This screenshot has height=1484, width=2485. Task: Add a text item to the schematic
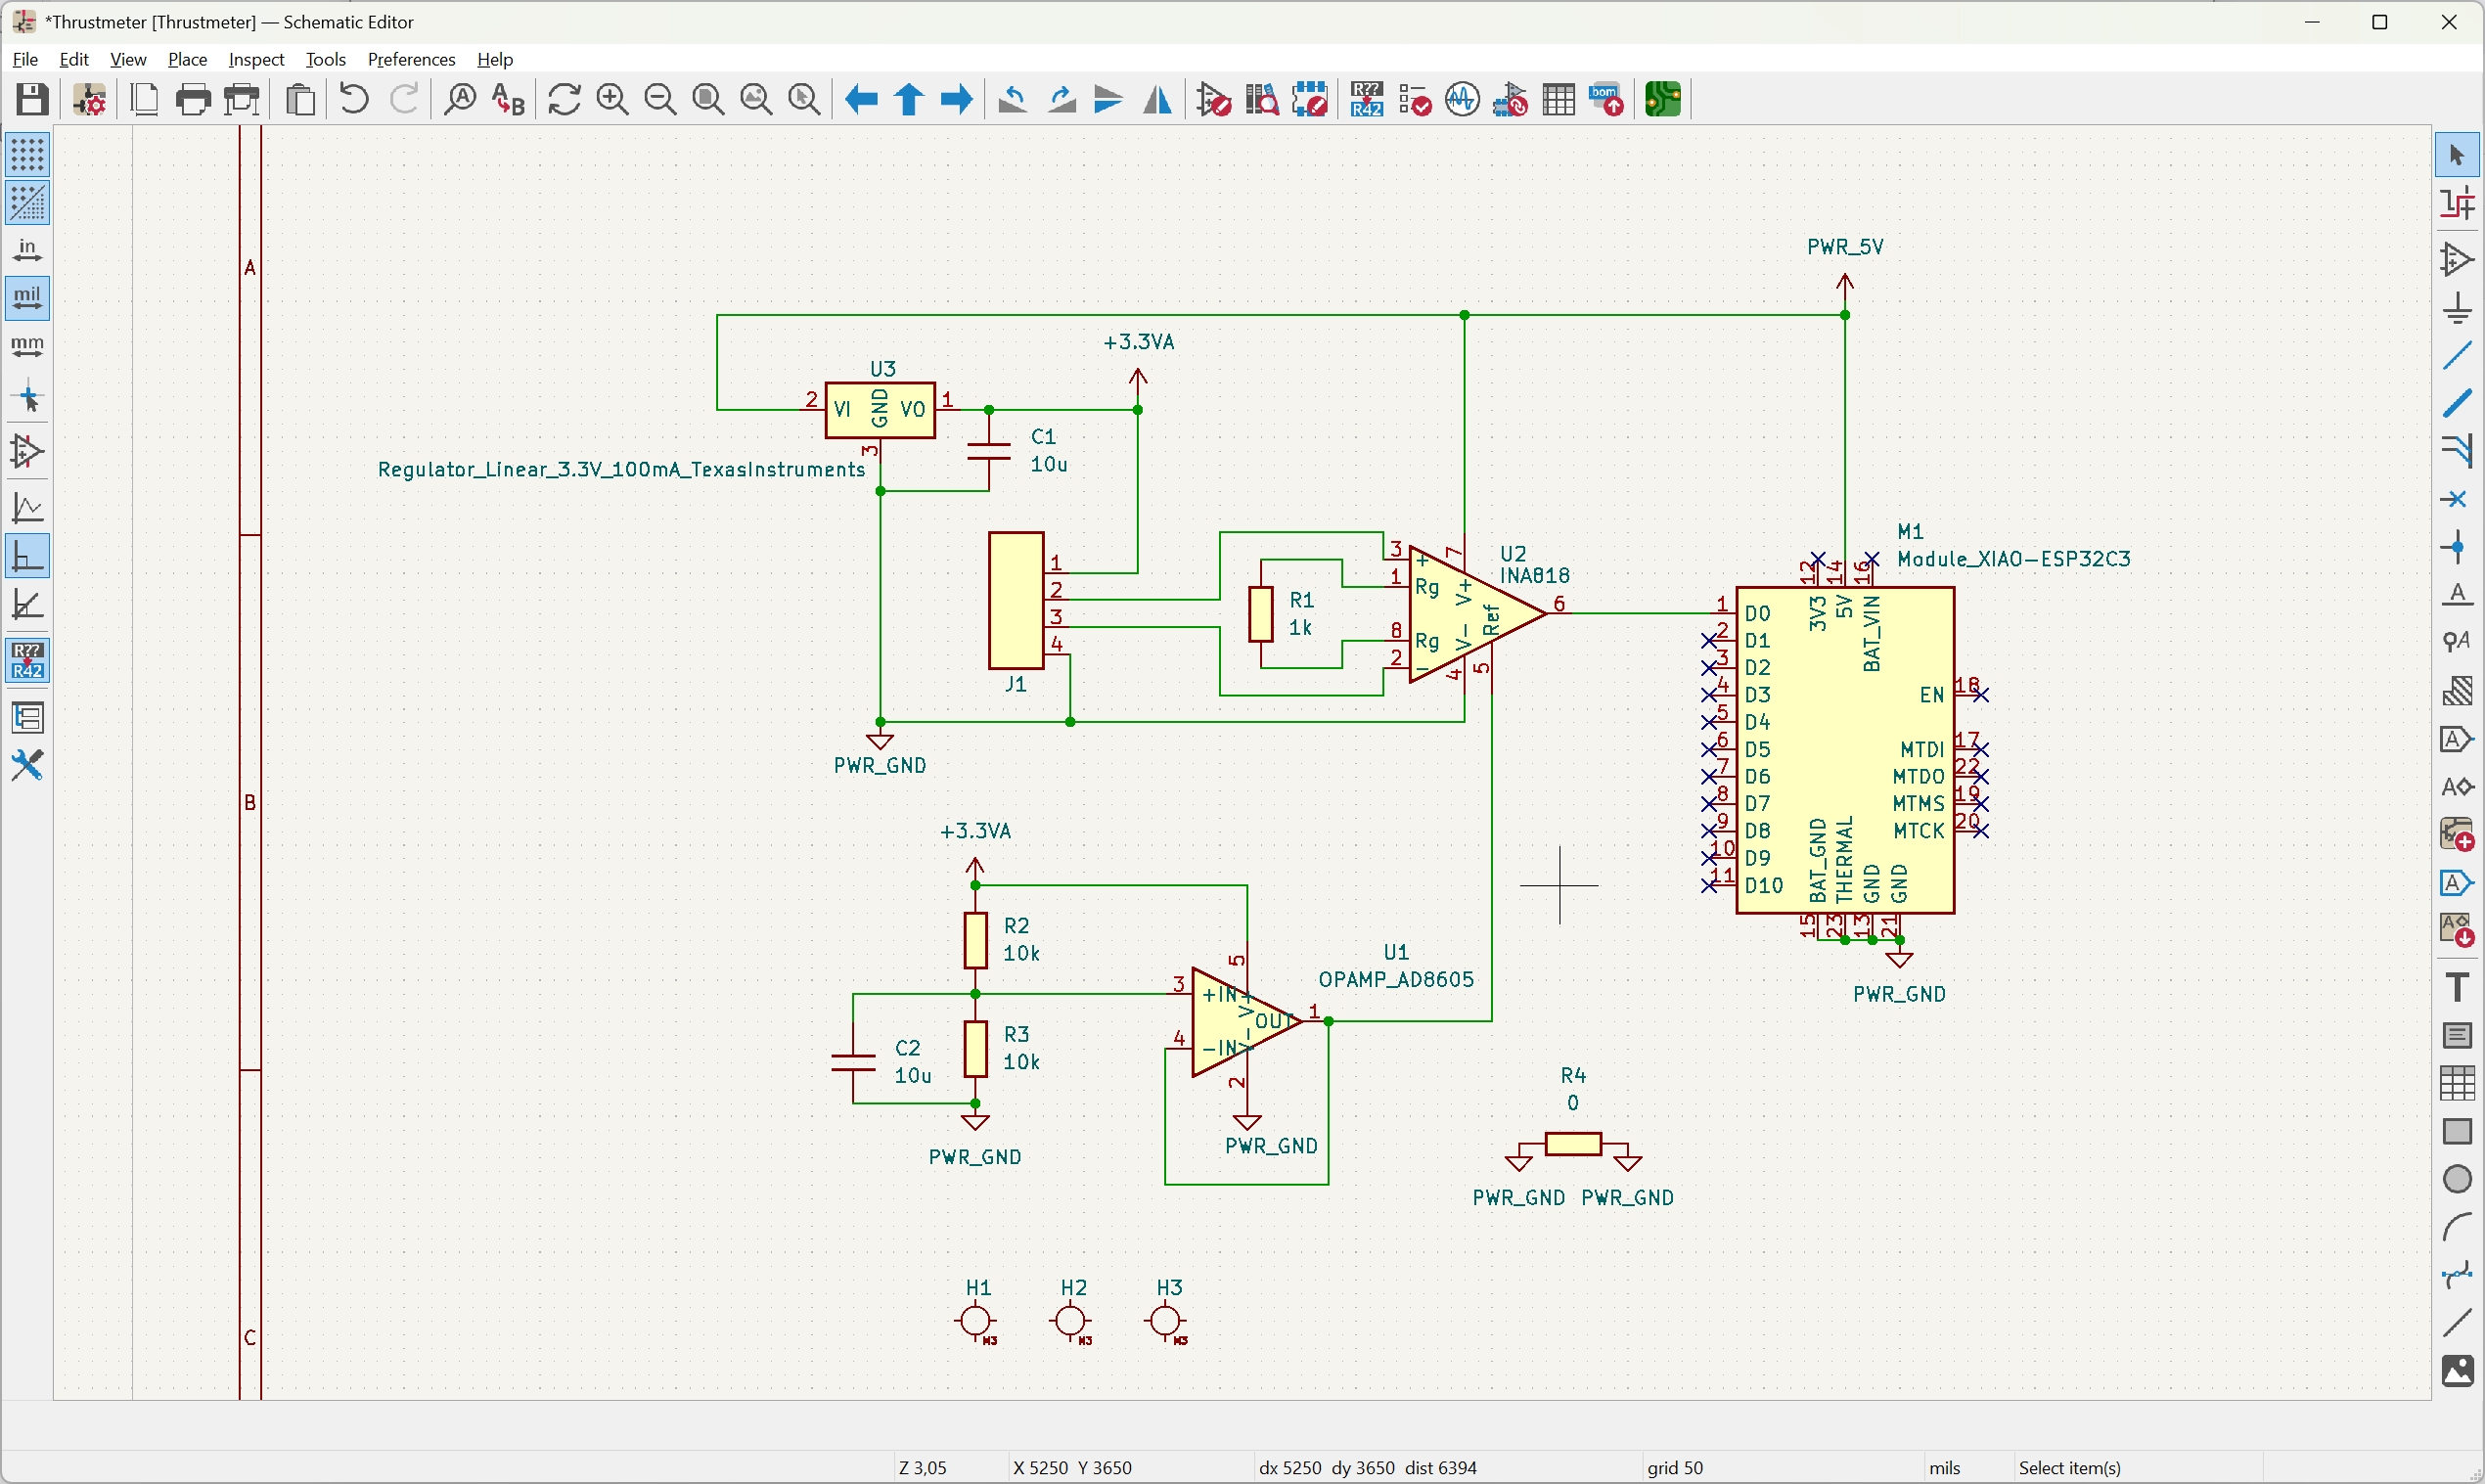(x=2458, y=985)
